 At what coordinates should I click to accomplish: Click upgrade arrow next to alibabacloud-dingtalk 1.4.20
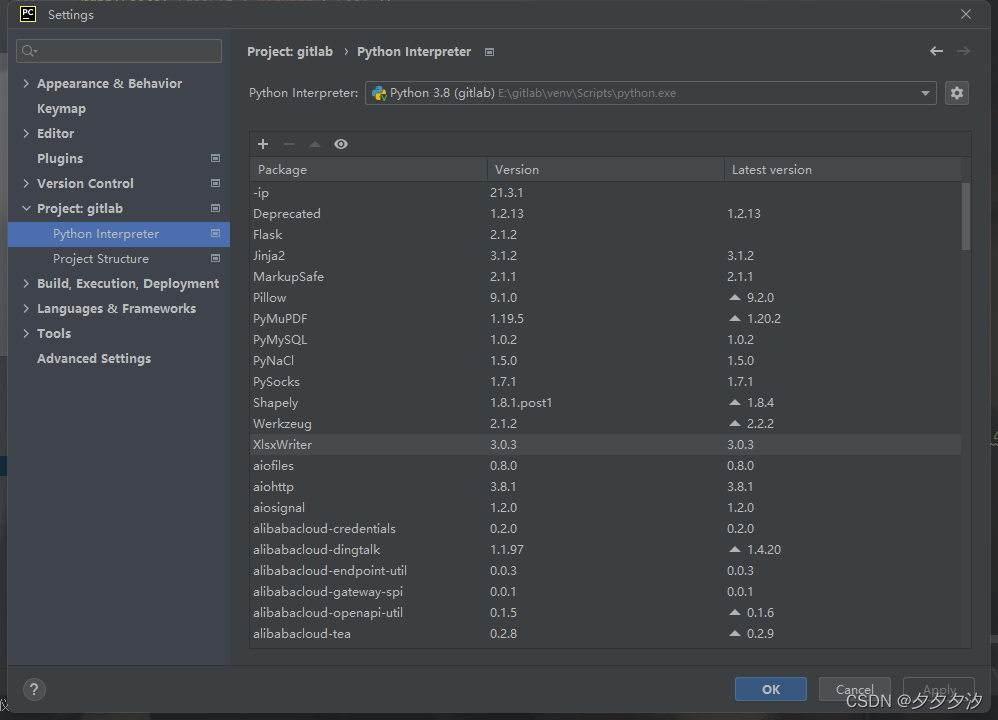734,549
